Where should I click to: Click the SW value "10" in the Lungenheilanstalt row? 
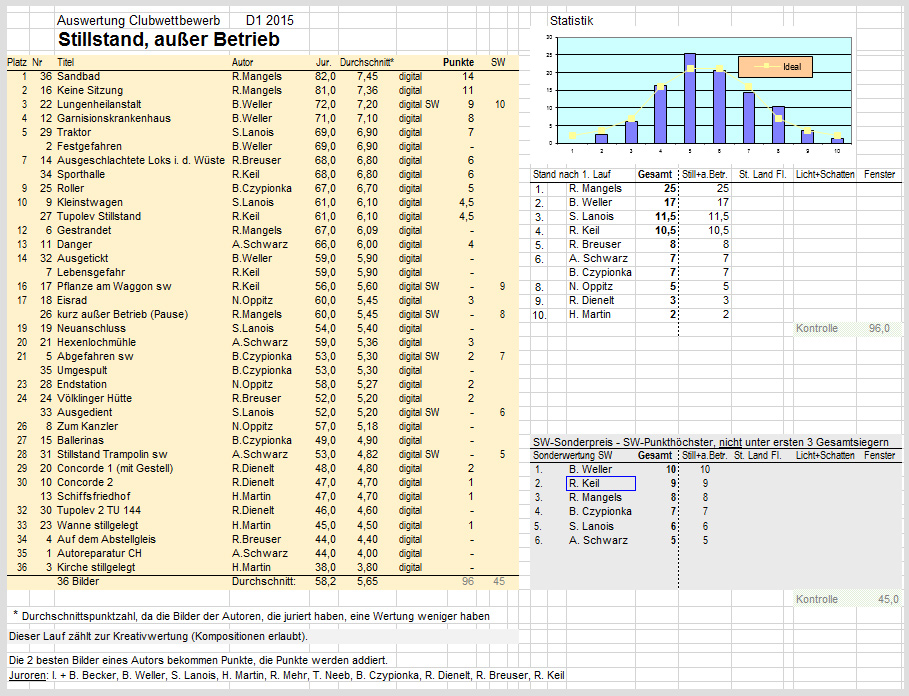pyautogui.click(x=500, y=104)
